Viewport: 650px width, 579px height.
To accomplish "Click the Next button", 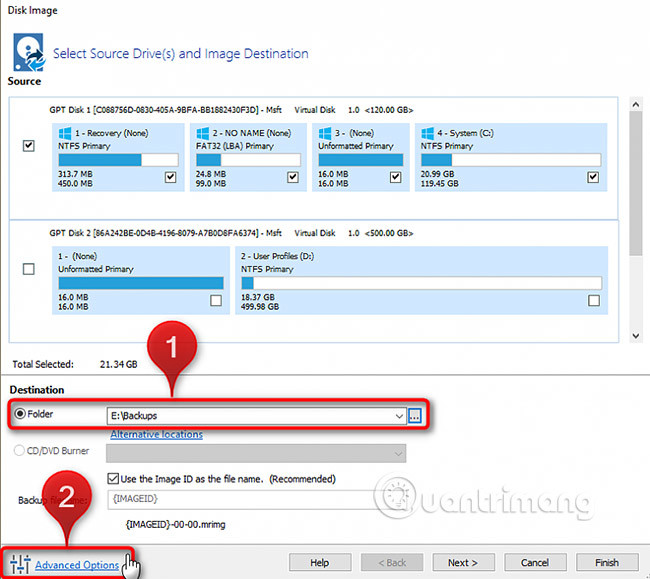I will (462, 563).
